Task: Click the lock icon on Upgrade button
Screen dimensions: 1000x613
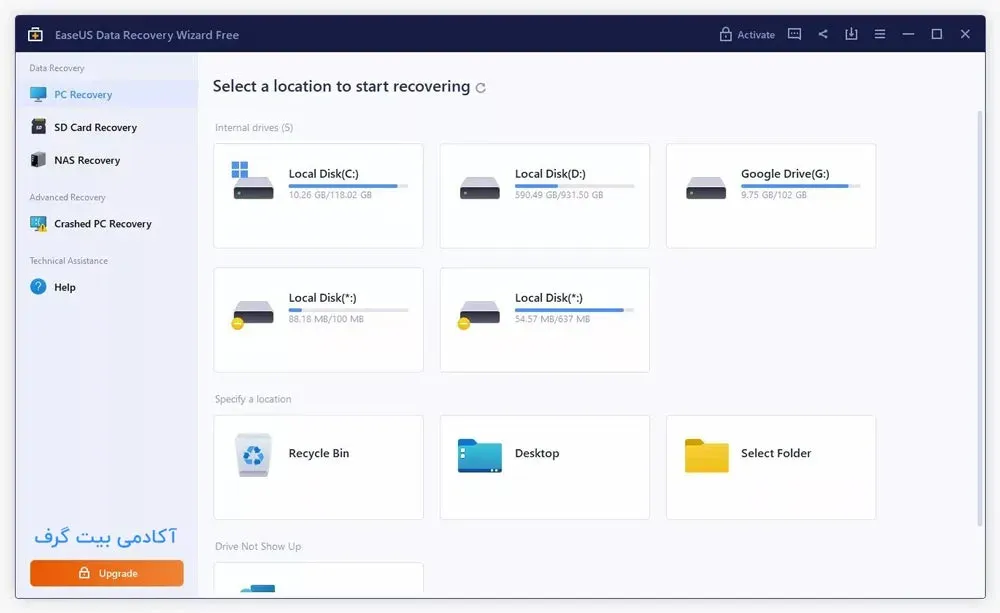Action: pos(84,573)
